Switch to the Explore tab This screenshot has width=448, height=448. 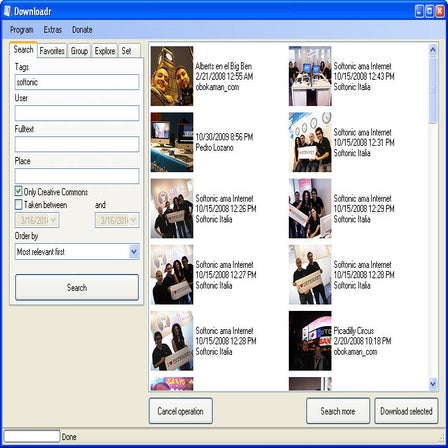[x=105, y=51]
